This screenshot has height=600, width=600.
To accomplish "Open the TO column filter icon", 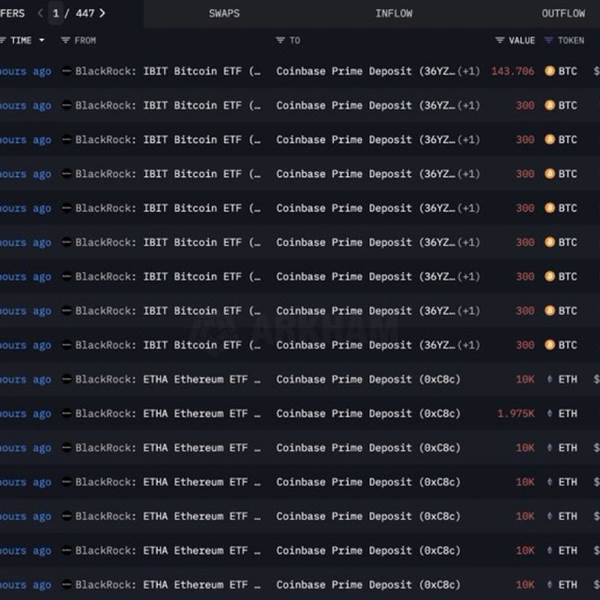I will coord(280,40).
